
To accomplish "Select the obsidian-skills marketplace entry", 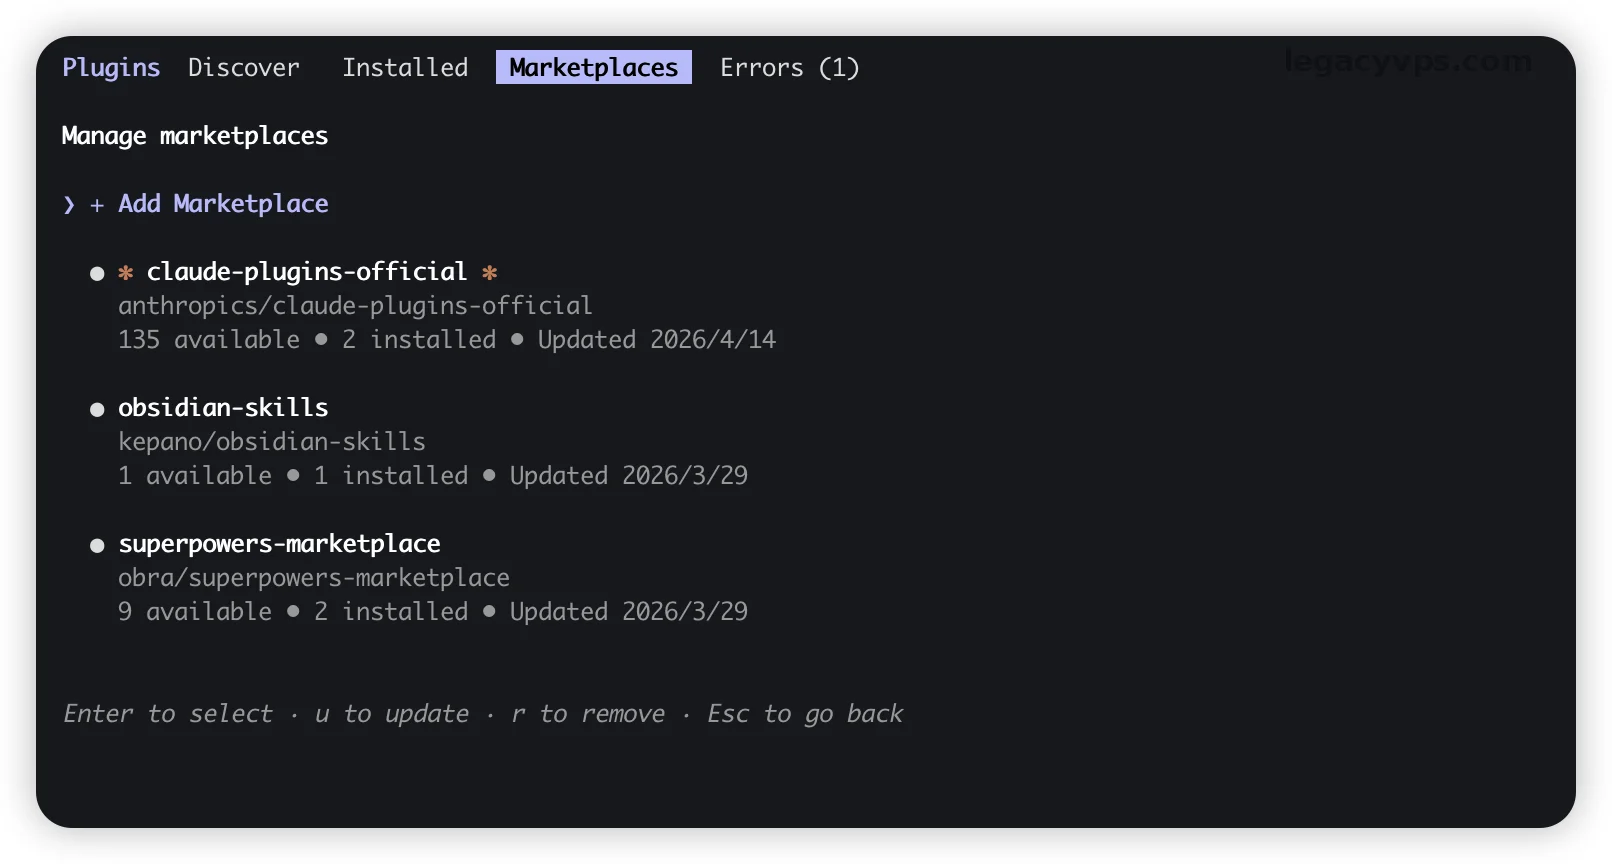I will (223, 408).
